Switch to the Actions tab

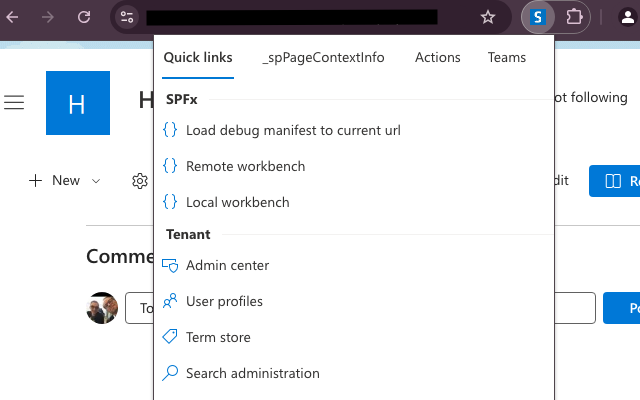[437, 58]
